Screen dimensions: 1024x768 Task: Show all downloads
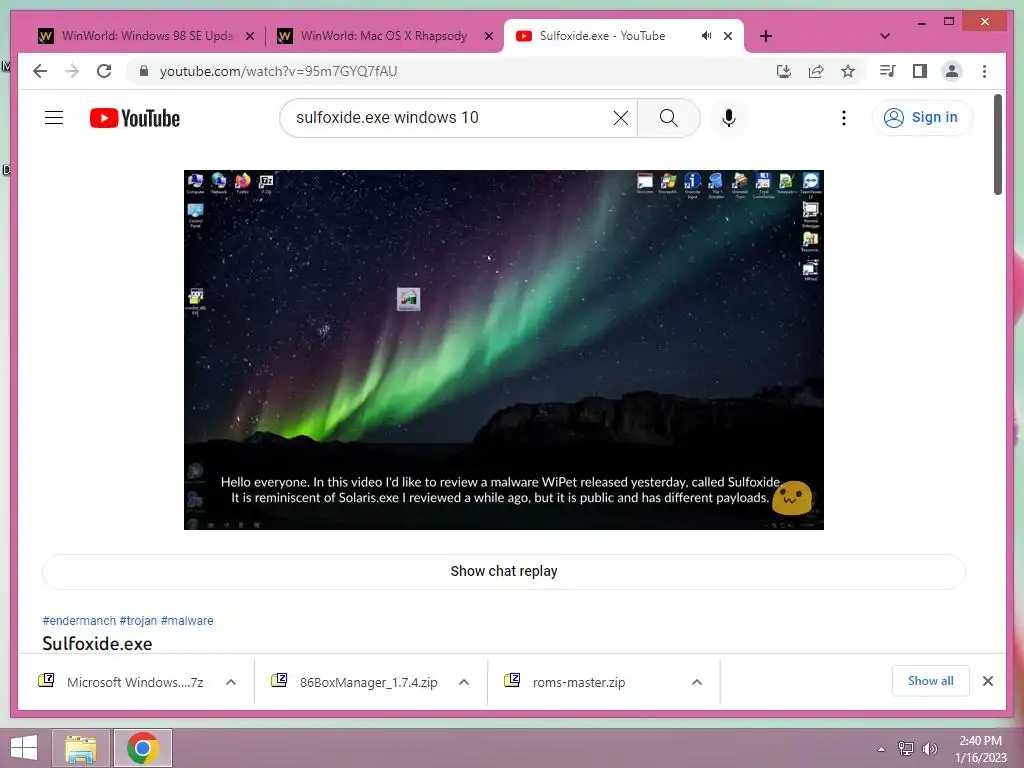[x=931, y=681]
